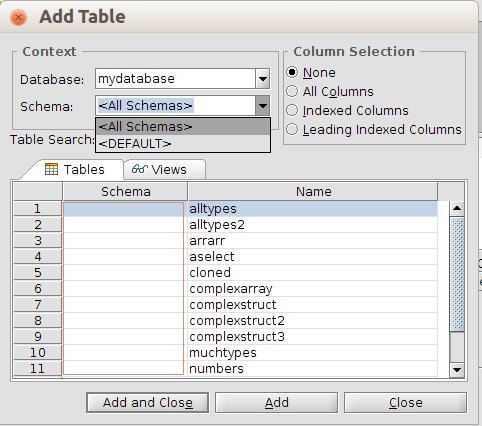Viewport: 482px width, 426px height.
Task: Choose the All Columns radio button
Action: tap(292, 91)
